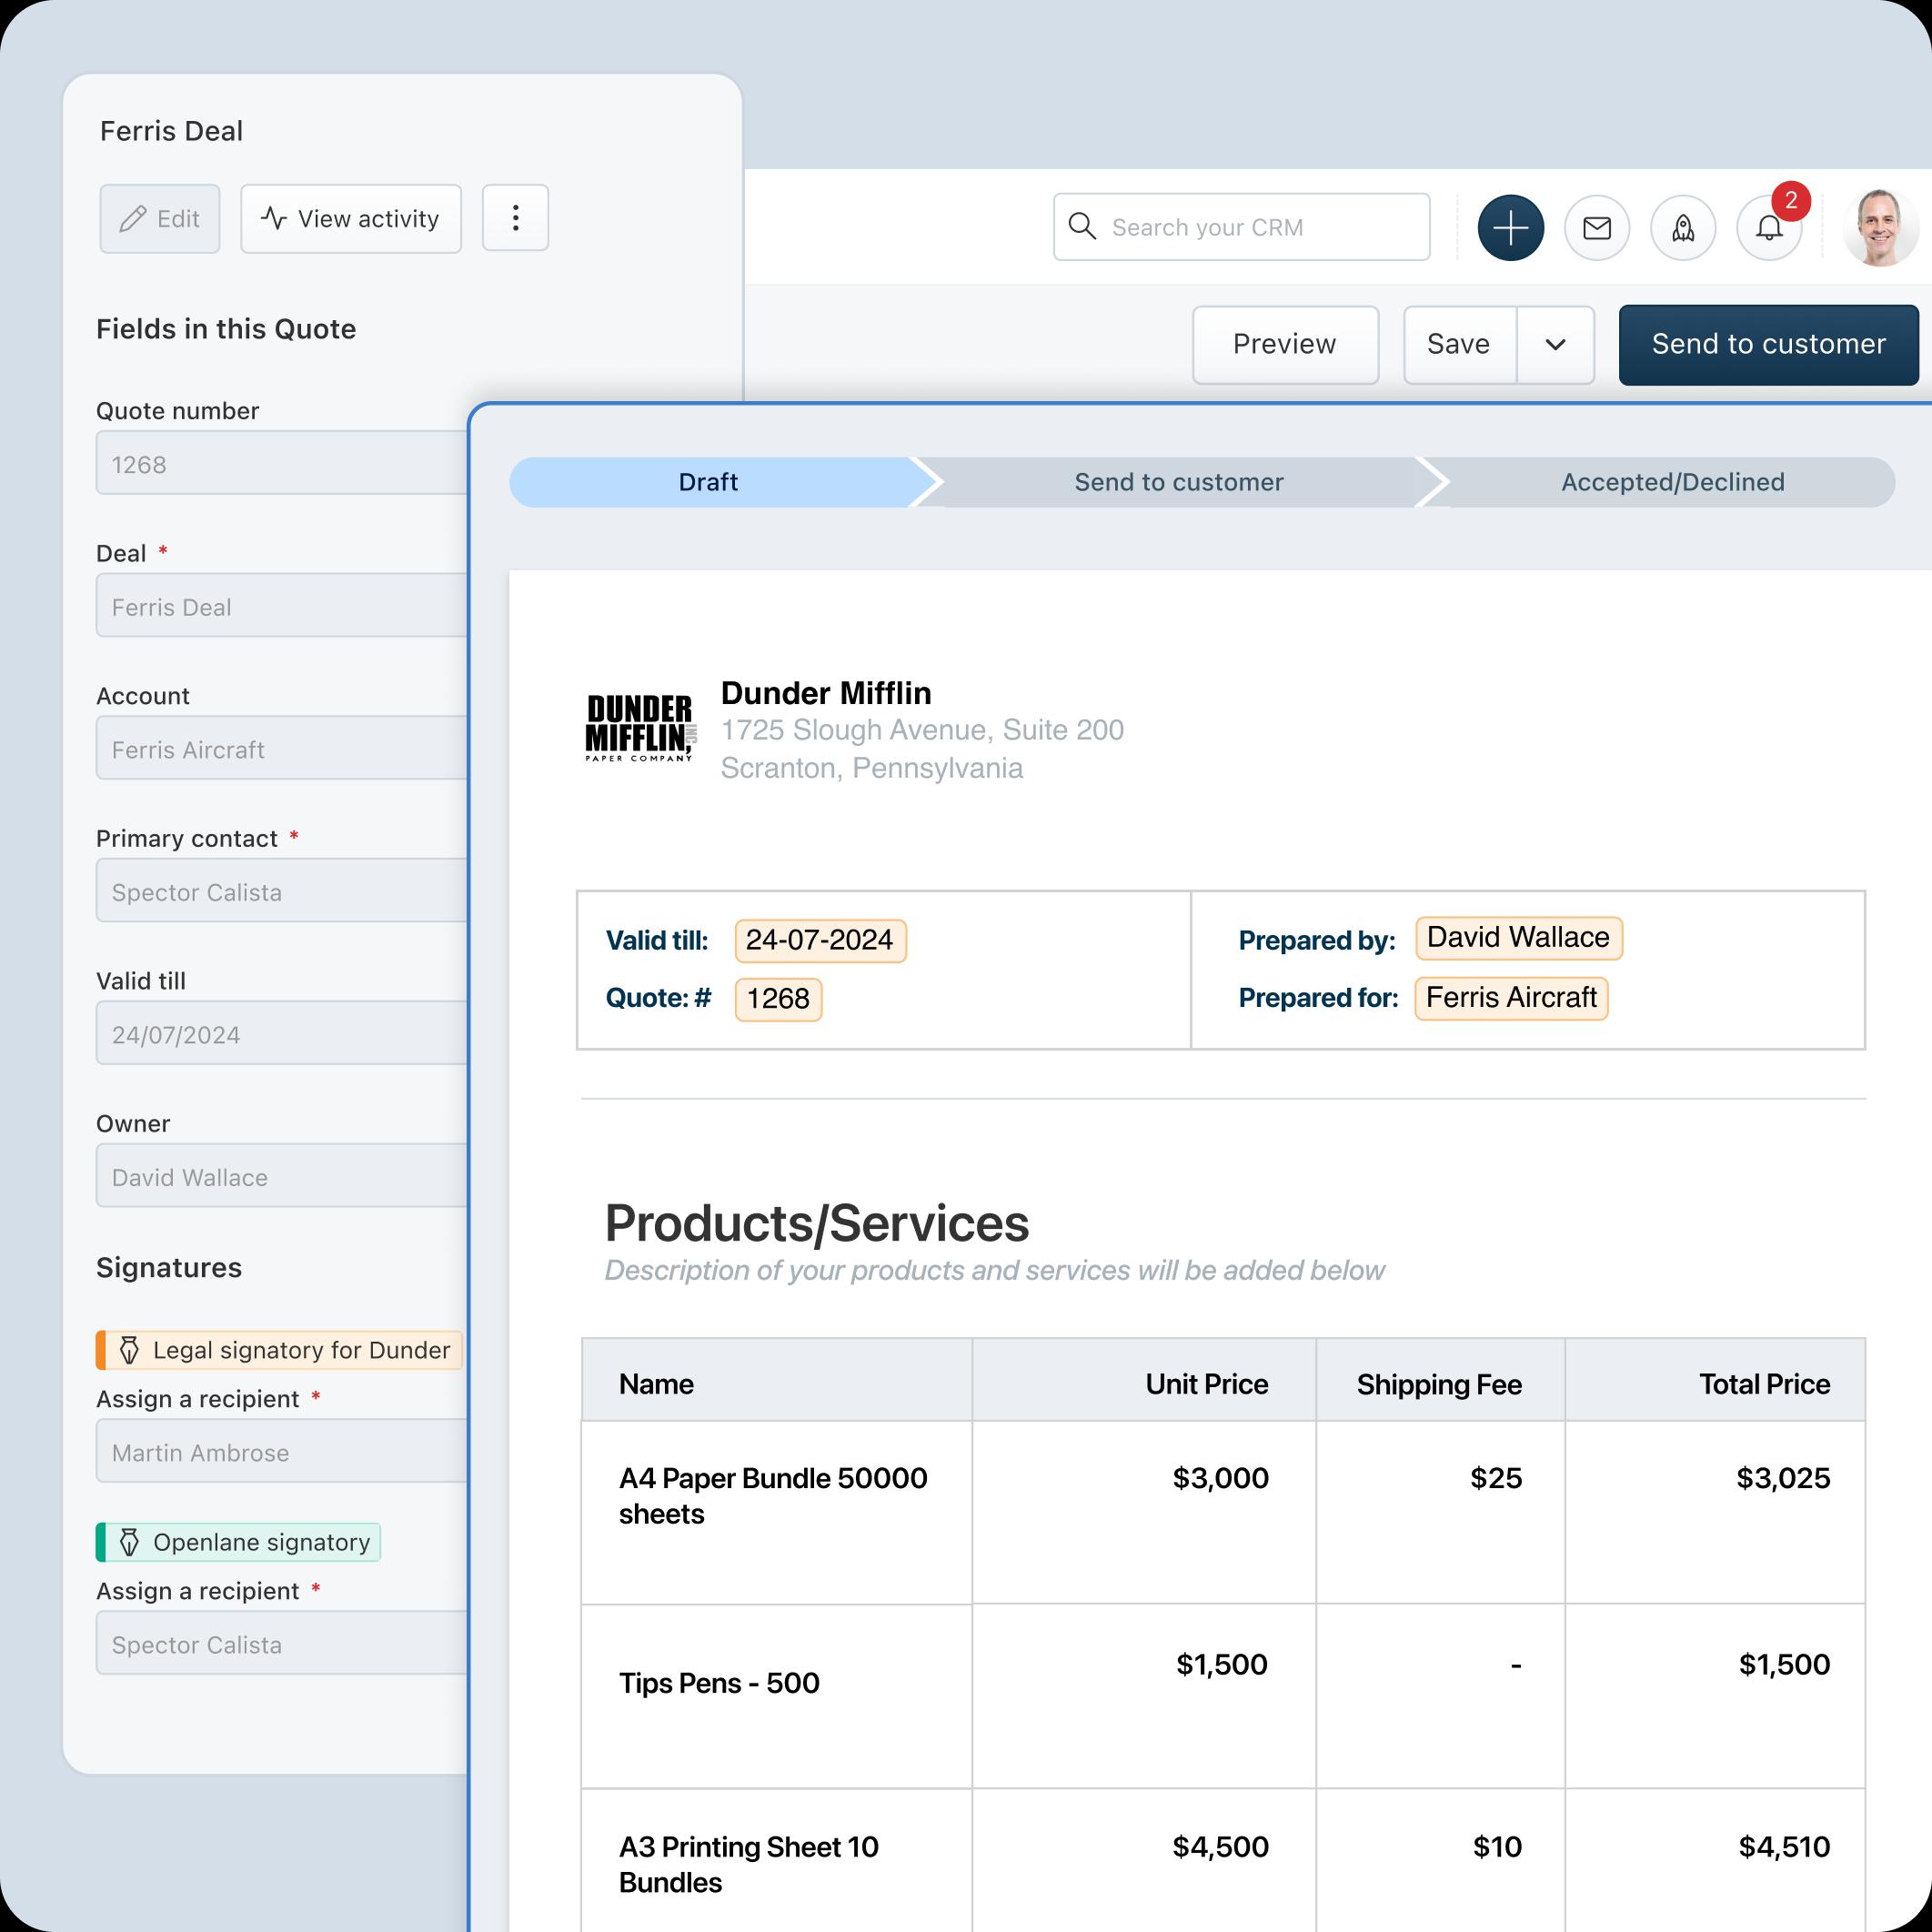
Task: Click the blue plus quick-add icon
Action: point(1510,228)
